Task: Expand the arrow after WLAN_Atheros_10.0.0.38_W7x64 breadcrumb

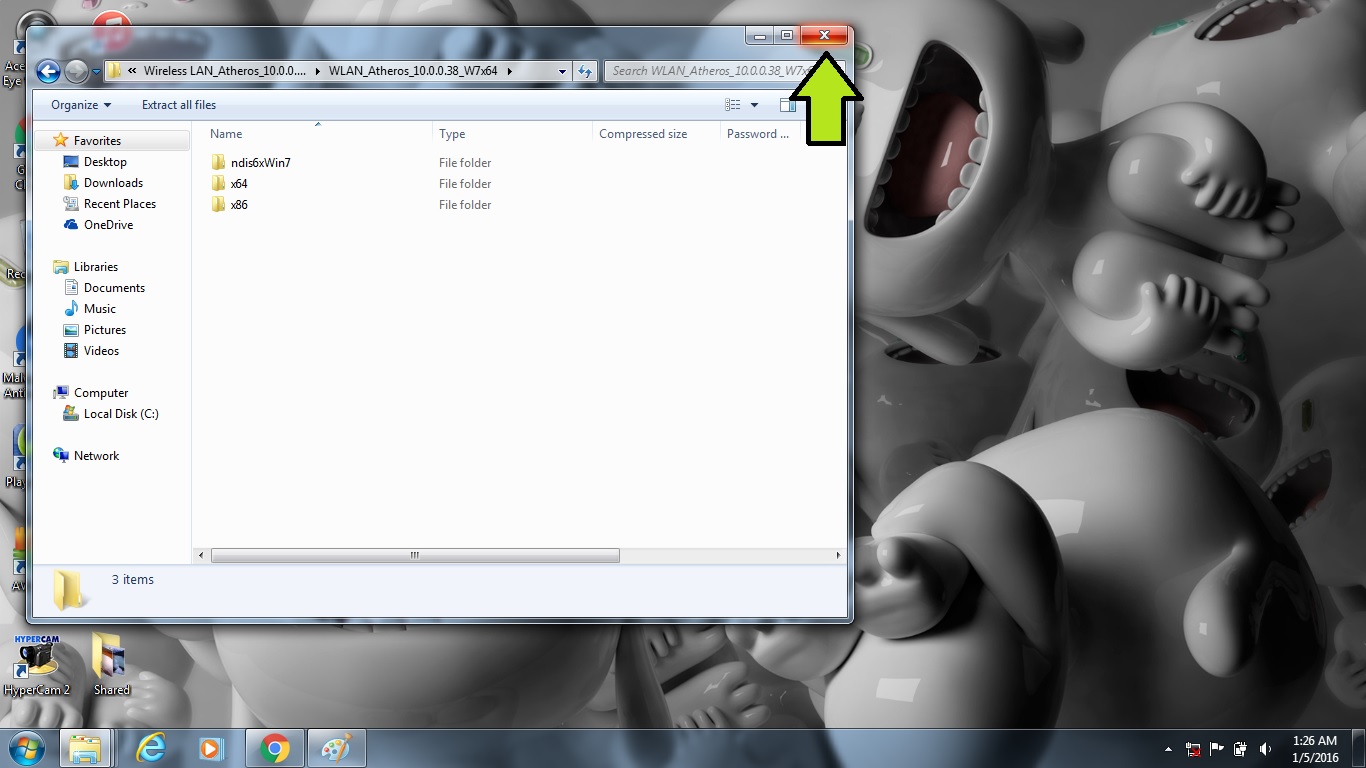Action: 510,71
